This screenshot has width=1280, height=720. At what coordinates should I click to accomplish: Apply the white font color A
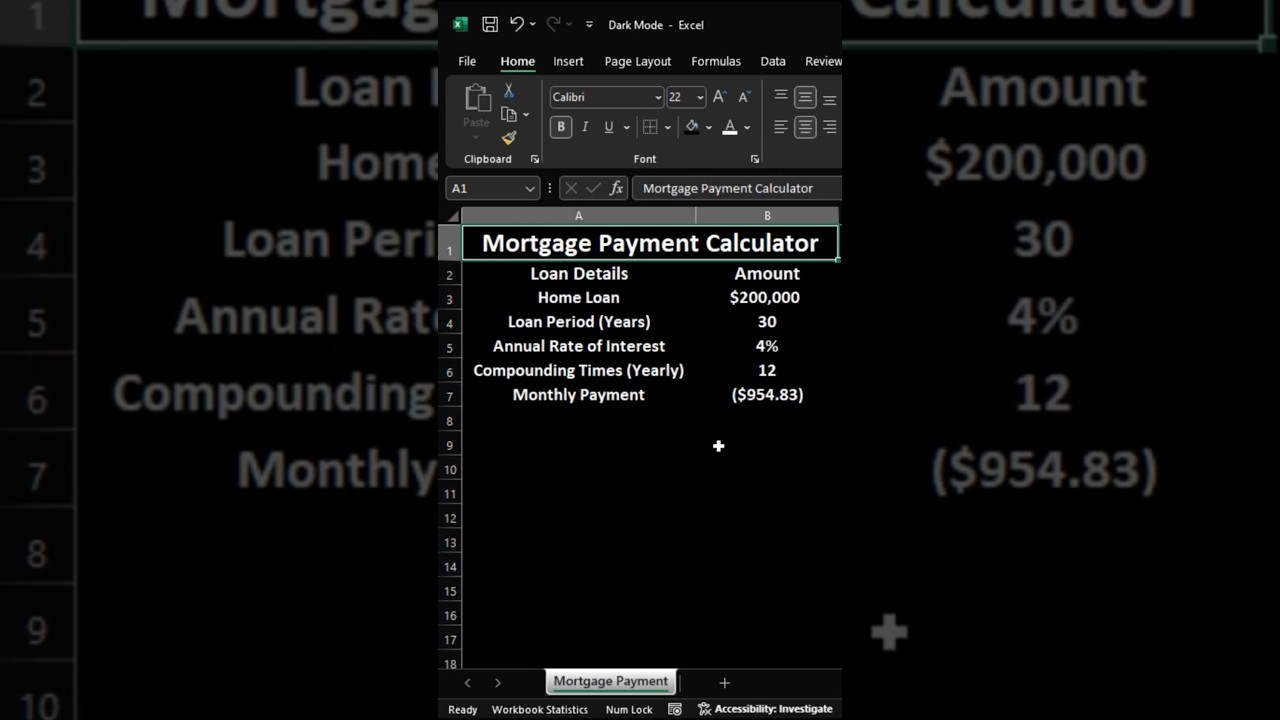click(730, 127)
